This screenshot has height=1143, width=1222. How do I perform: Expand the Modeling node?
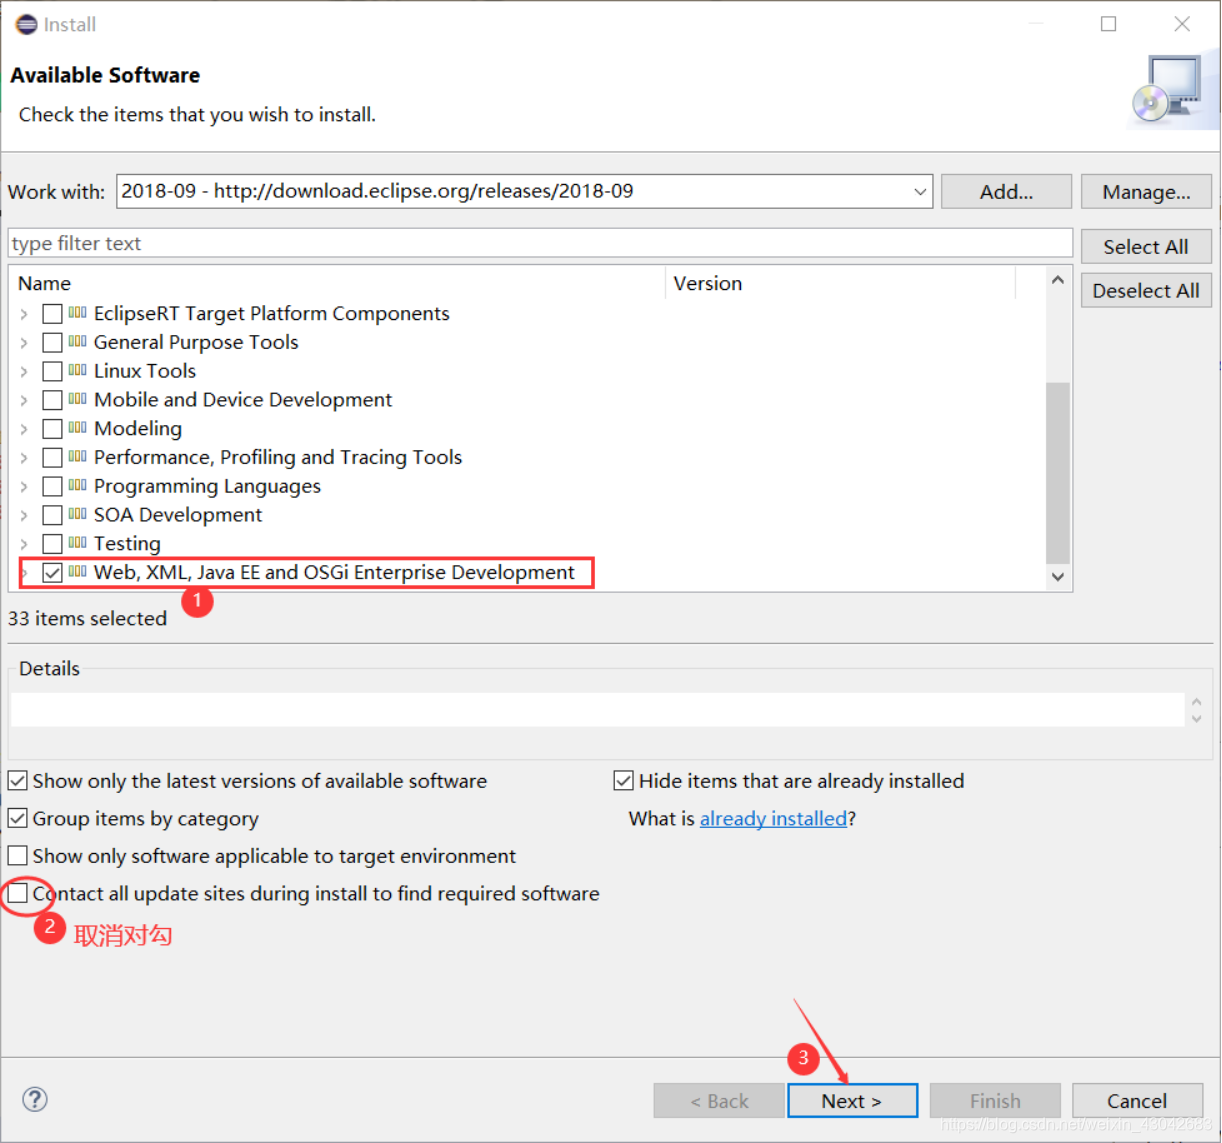(x=24, y=429)
